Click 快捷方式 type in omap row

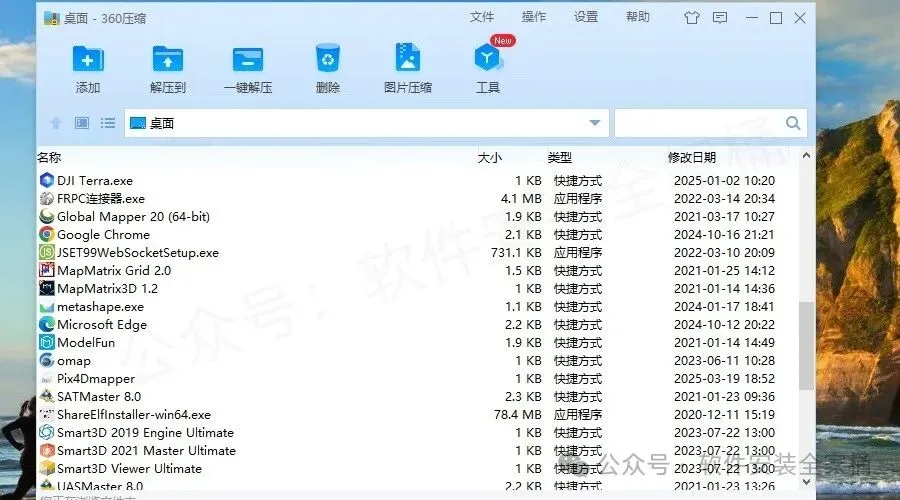point(578,361)
